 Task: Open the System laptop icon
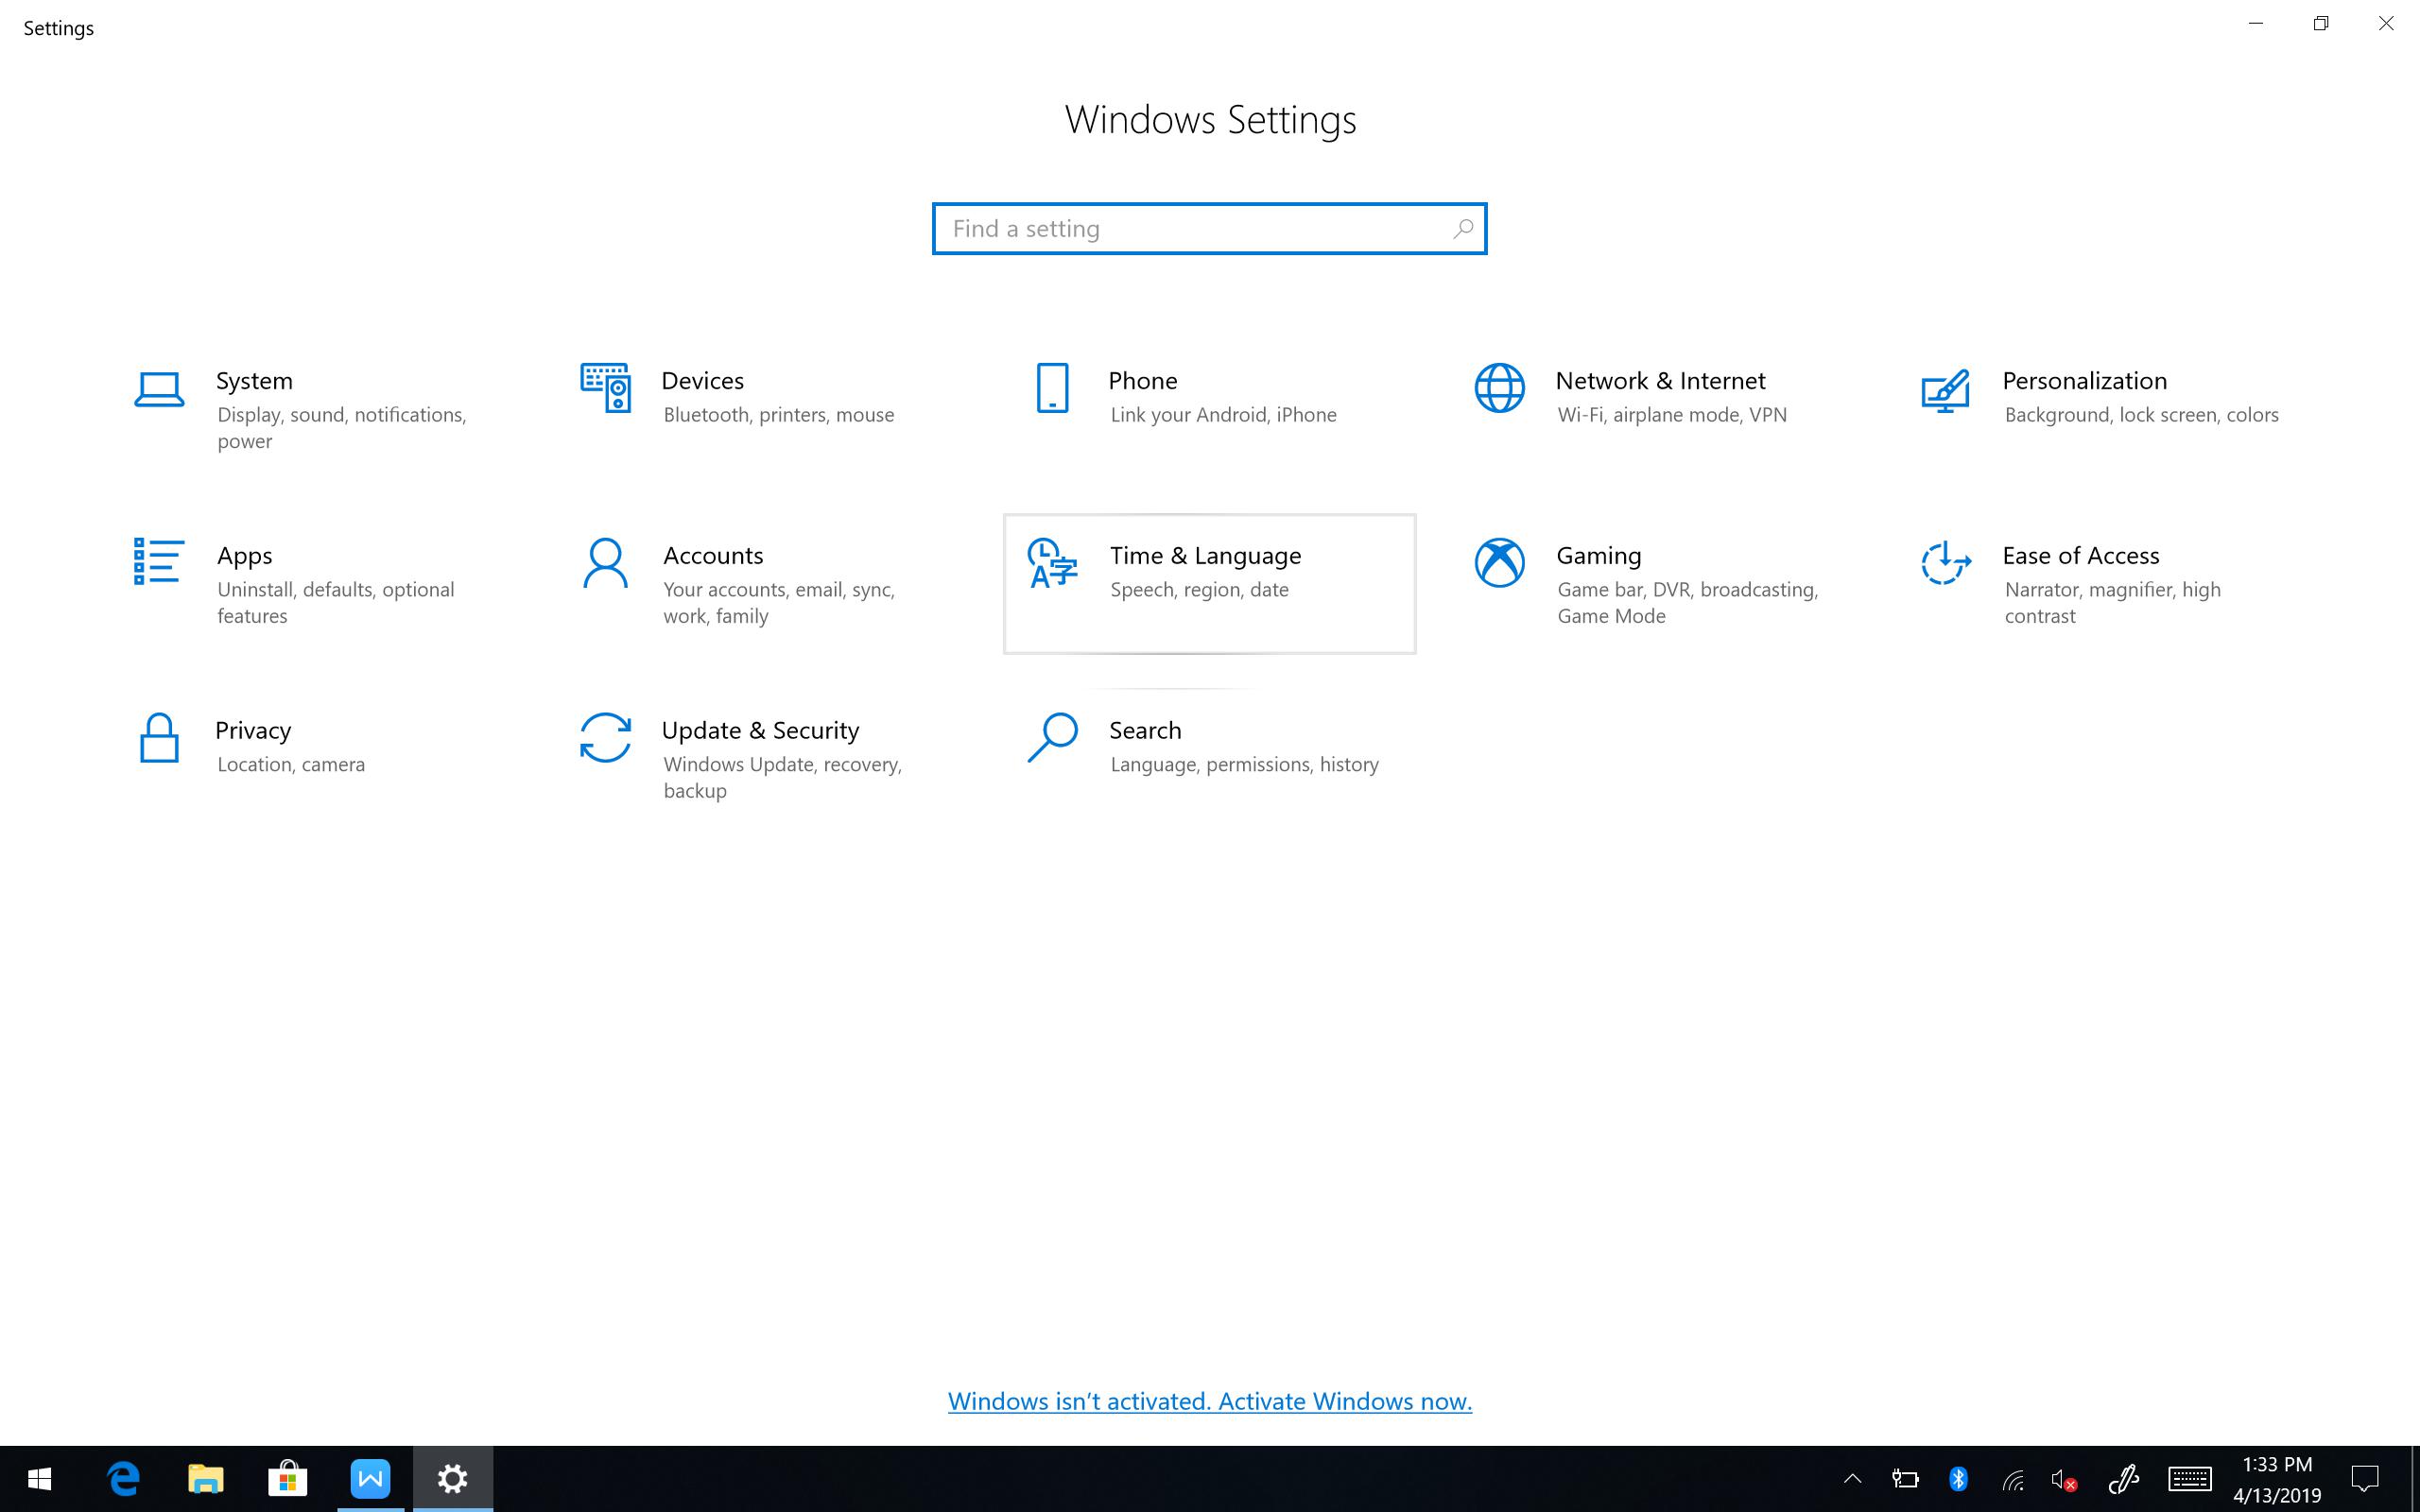click(x=159, y=389)
